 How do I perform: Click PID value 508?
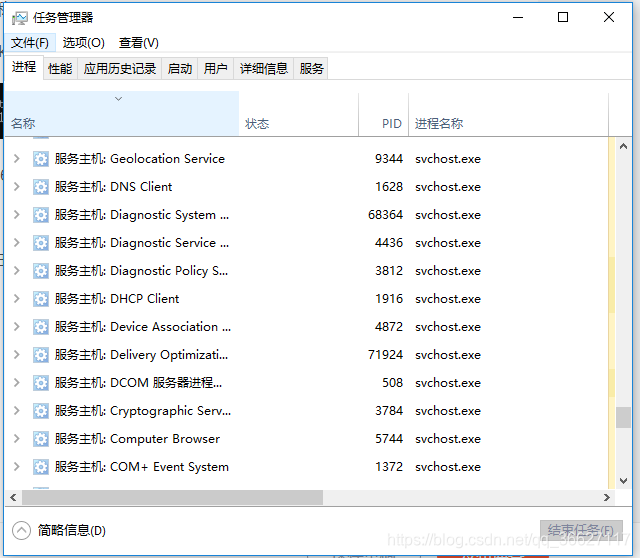pos(392,383)
